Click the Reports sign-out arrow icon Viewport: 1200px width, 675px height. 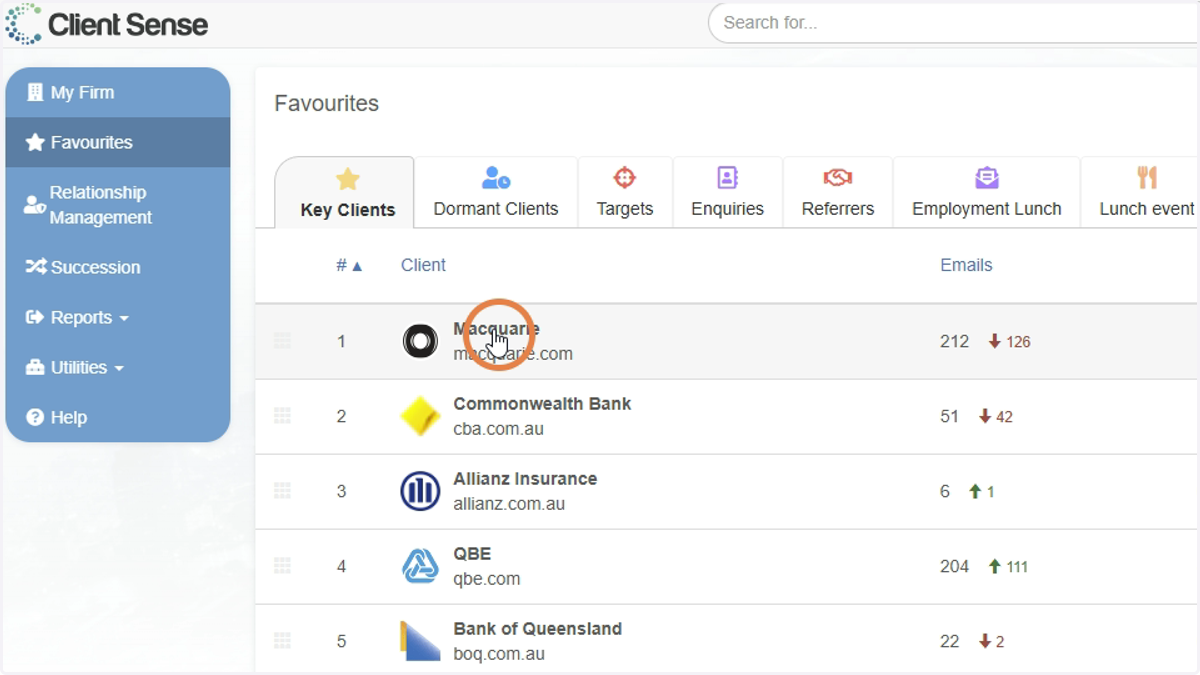35,317
